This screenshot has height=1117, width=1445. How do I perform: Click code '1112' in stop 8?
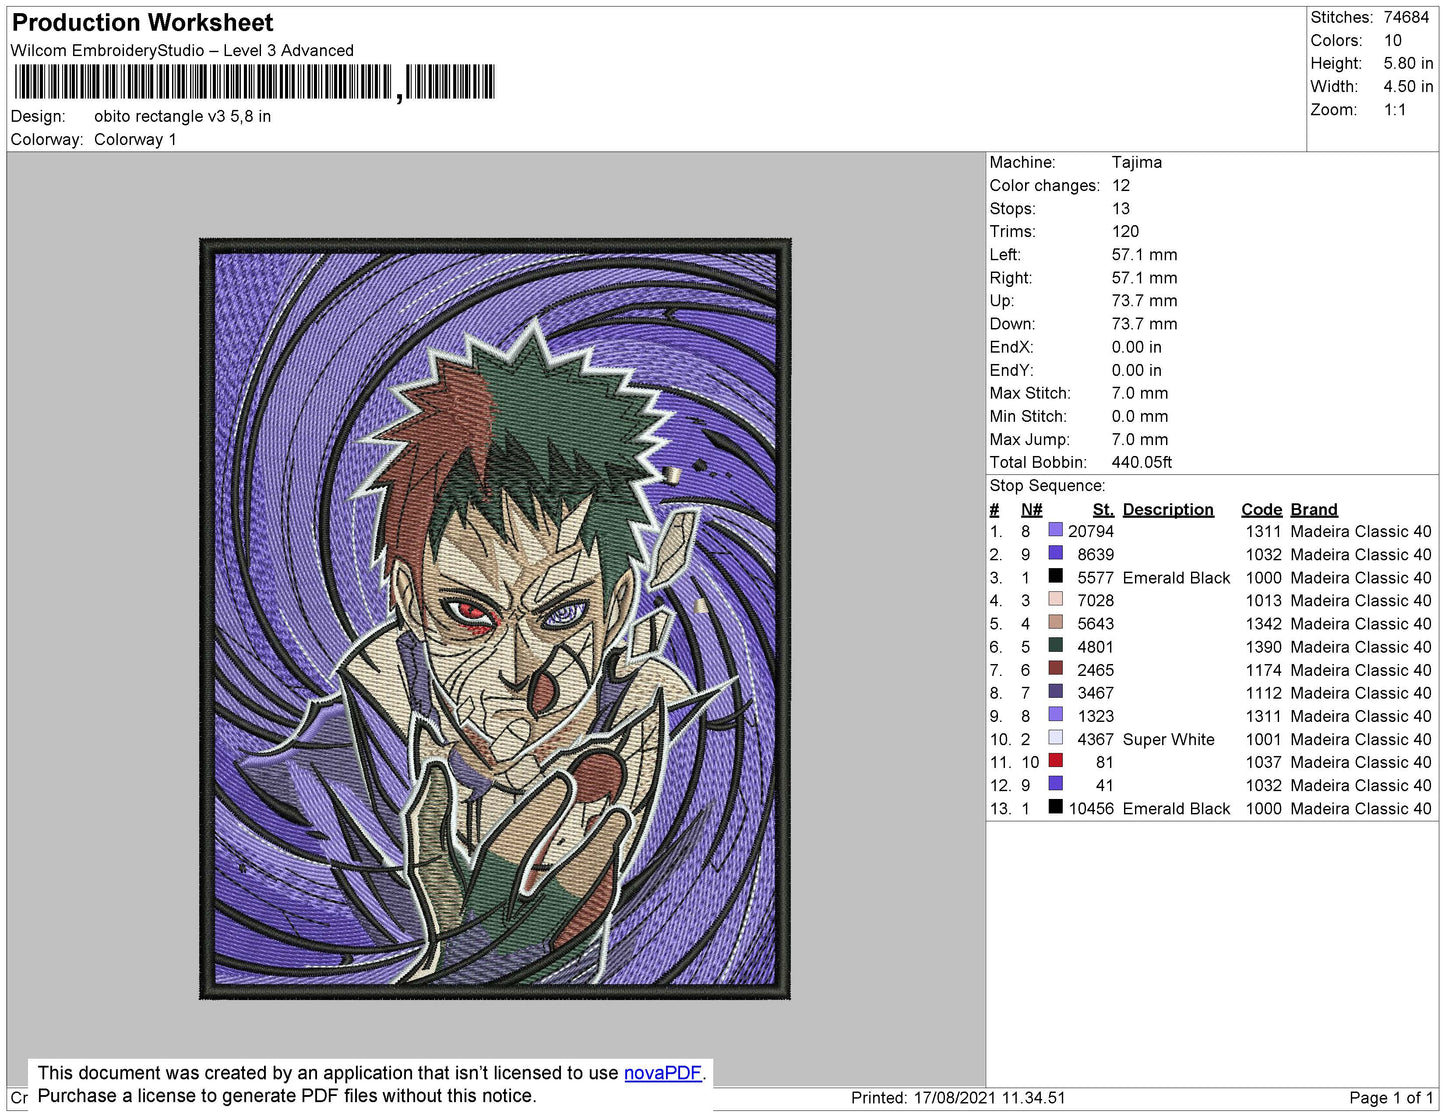[x=1263, y=692]
